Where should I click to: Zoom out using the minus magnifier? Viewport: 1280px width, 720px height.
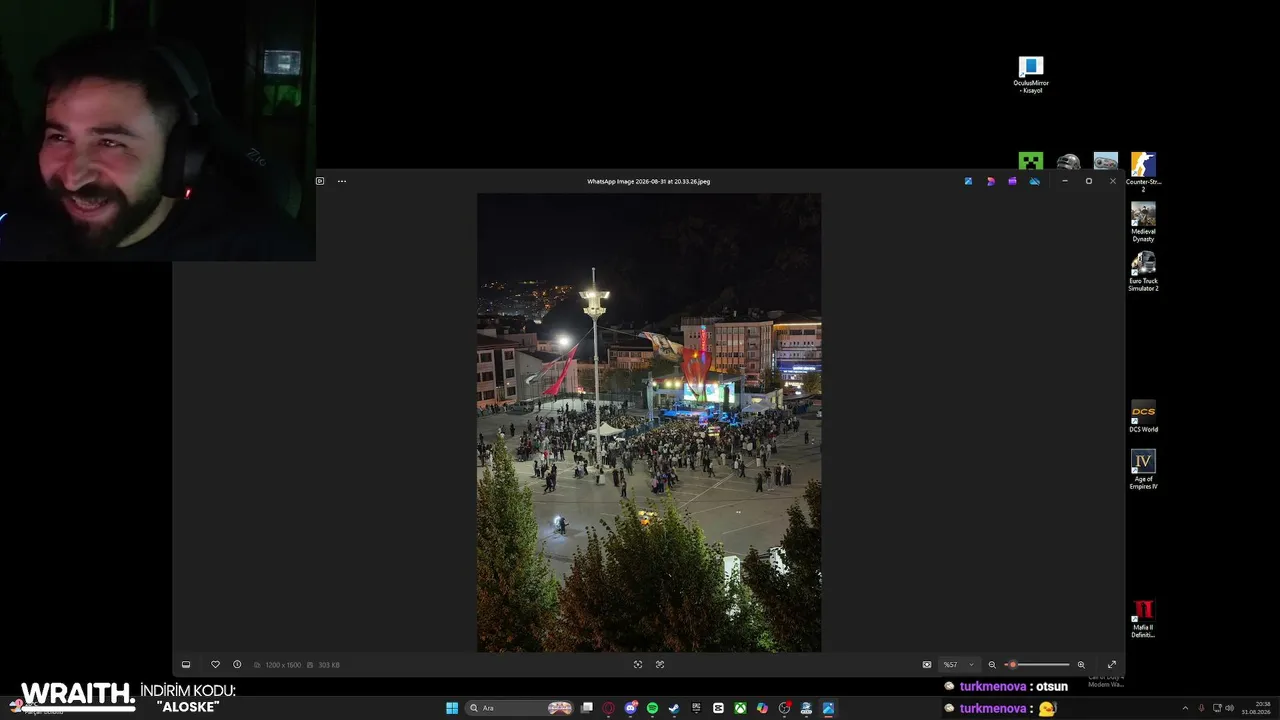[992, 665]
